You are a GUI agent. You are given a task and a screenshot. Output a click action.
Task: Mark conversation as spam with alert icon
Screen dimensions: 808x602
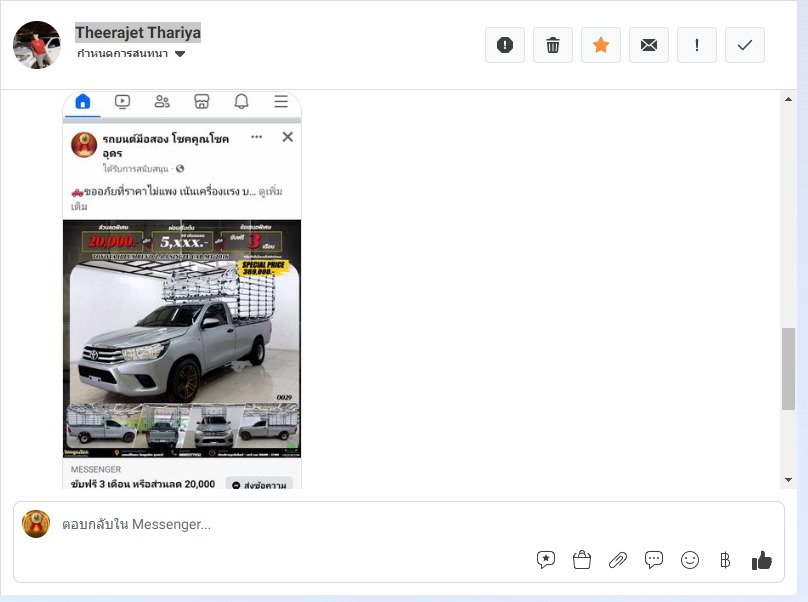tap(505, 45)
